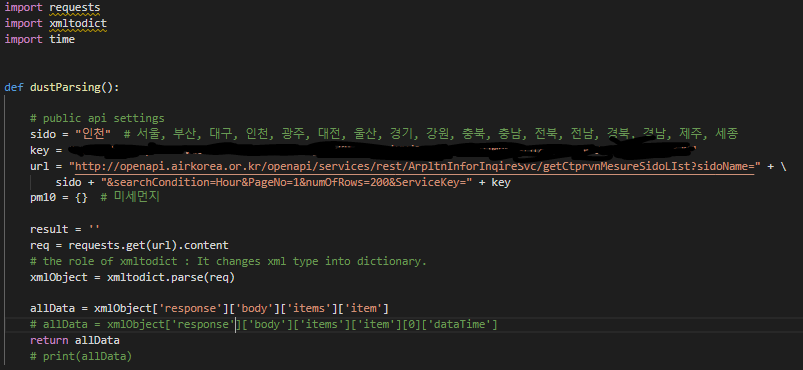
Task: Click the '# 미세먼지' comment
Action: tap(130, 198)
